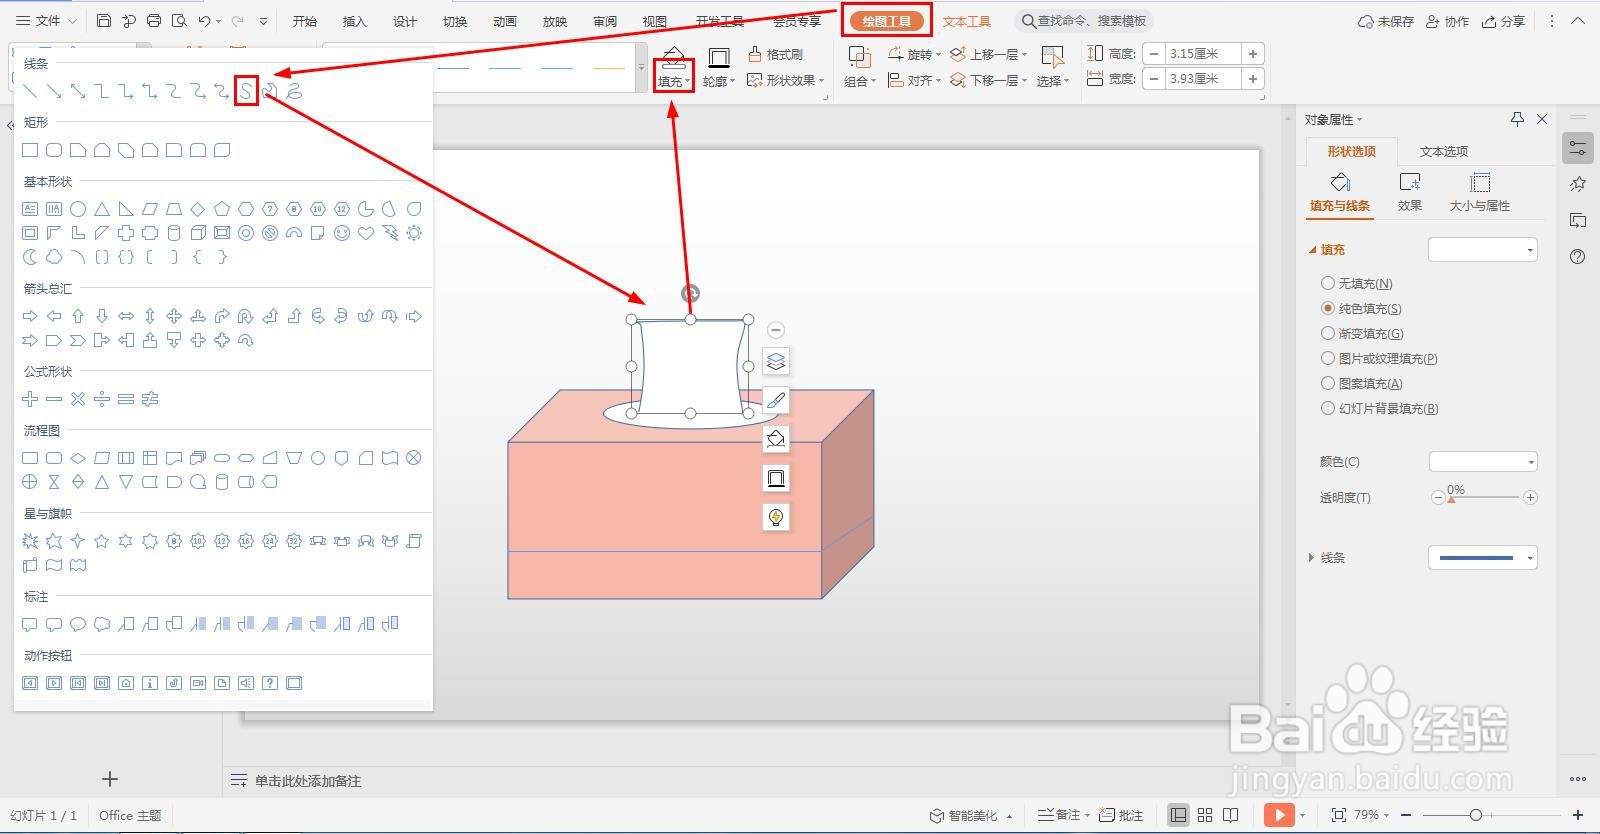Open the 轮廓 outline dropdown

pyautogui.click(x=718, y=82)
